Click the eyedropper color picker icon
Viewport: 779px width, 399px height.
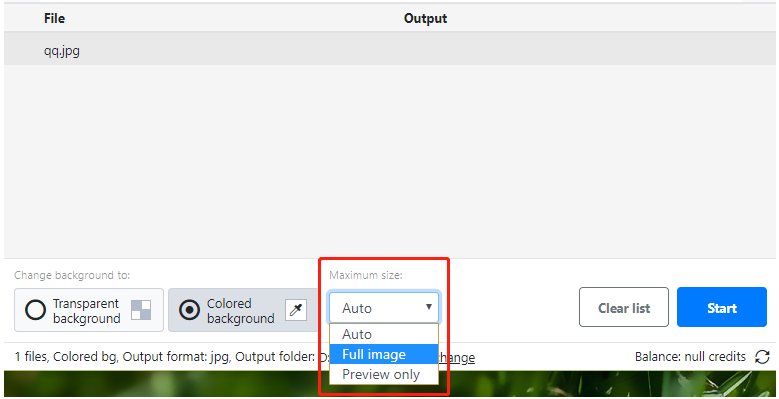pyautogui.click(x=296, y=310)
